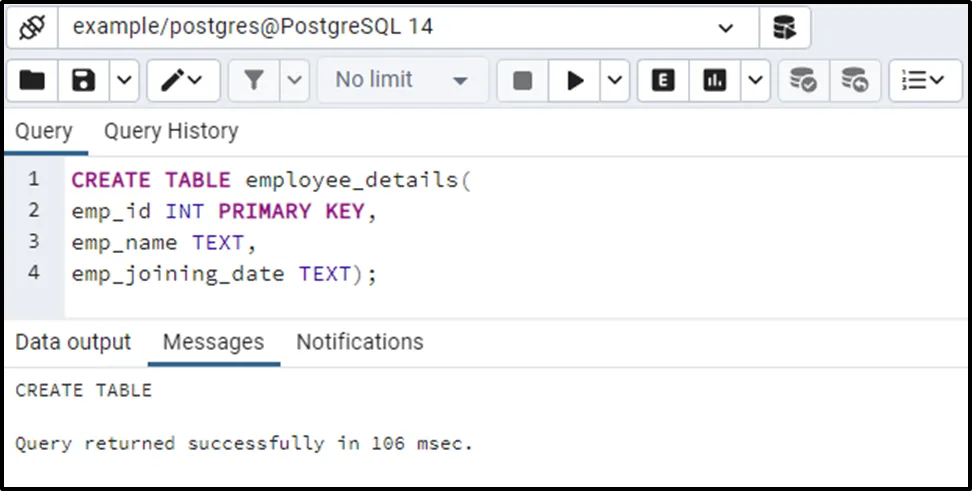Roll back the transaction

[x=855, y=80]
